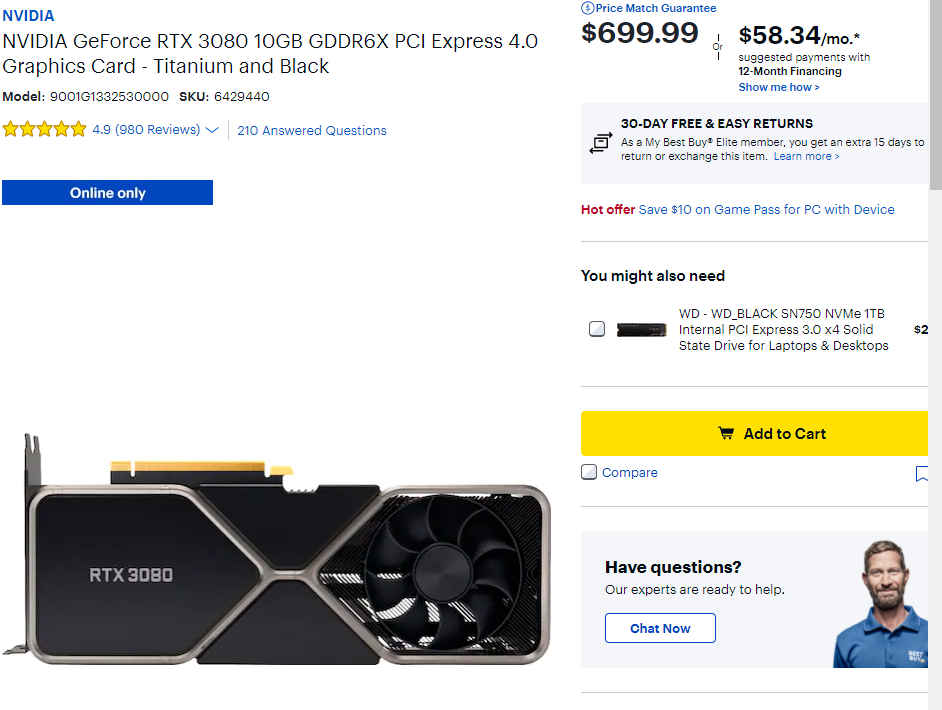Expand the 980 Reviews dropdown chevron
The image size is (942, 710).
tap(211, 130)
